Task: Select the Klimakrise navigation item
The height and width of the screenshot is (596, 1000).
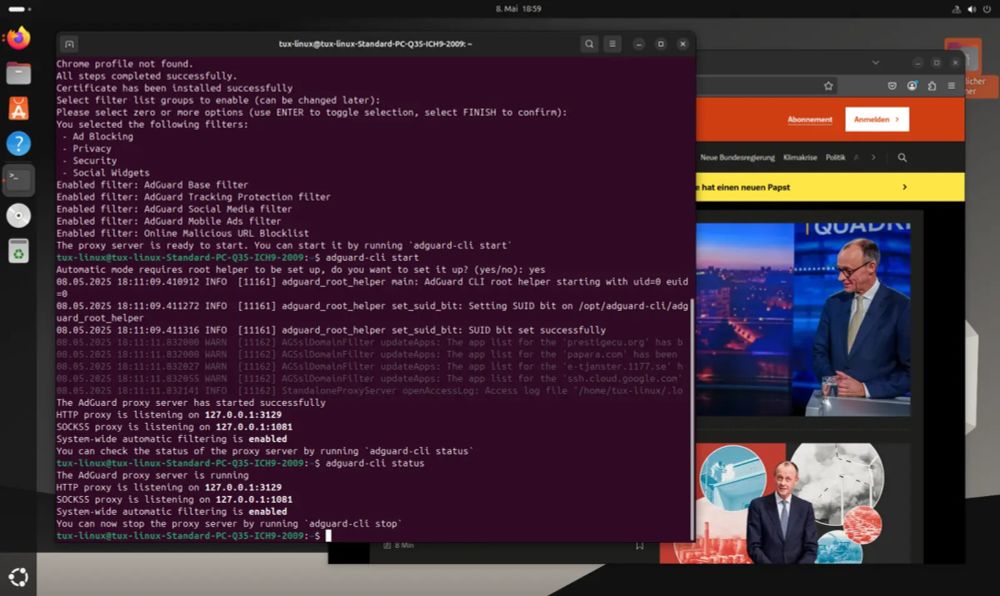Action: pos(800,157)
